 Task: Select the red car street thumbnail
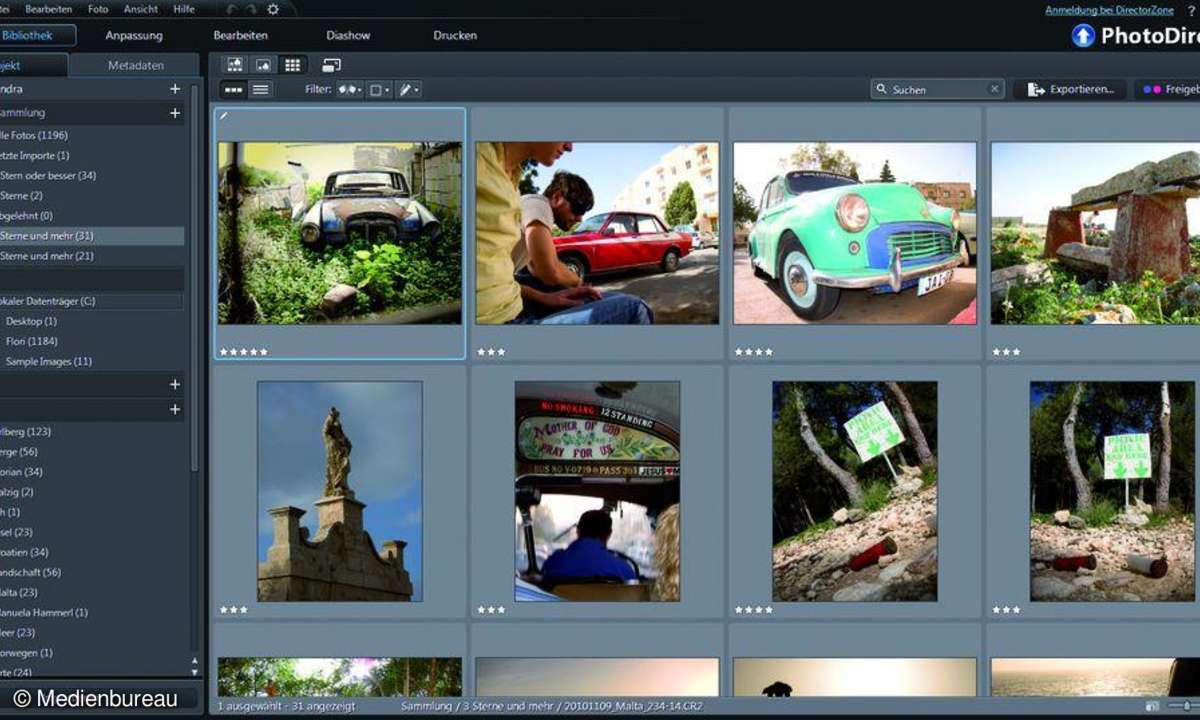(597, 233)
